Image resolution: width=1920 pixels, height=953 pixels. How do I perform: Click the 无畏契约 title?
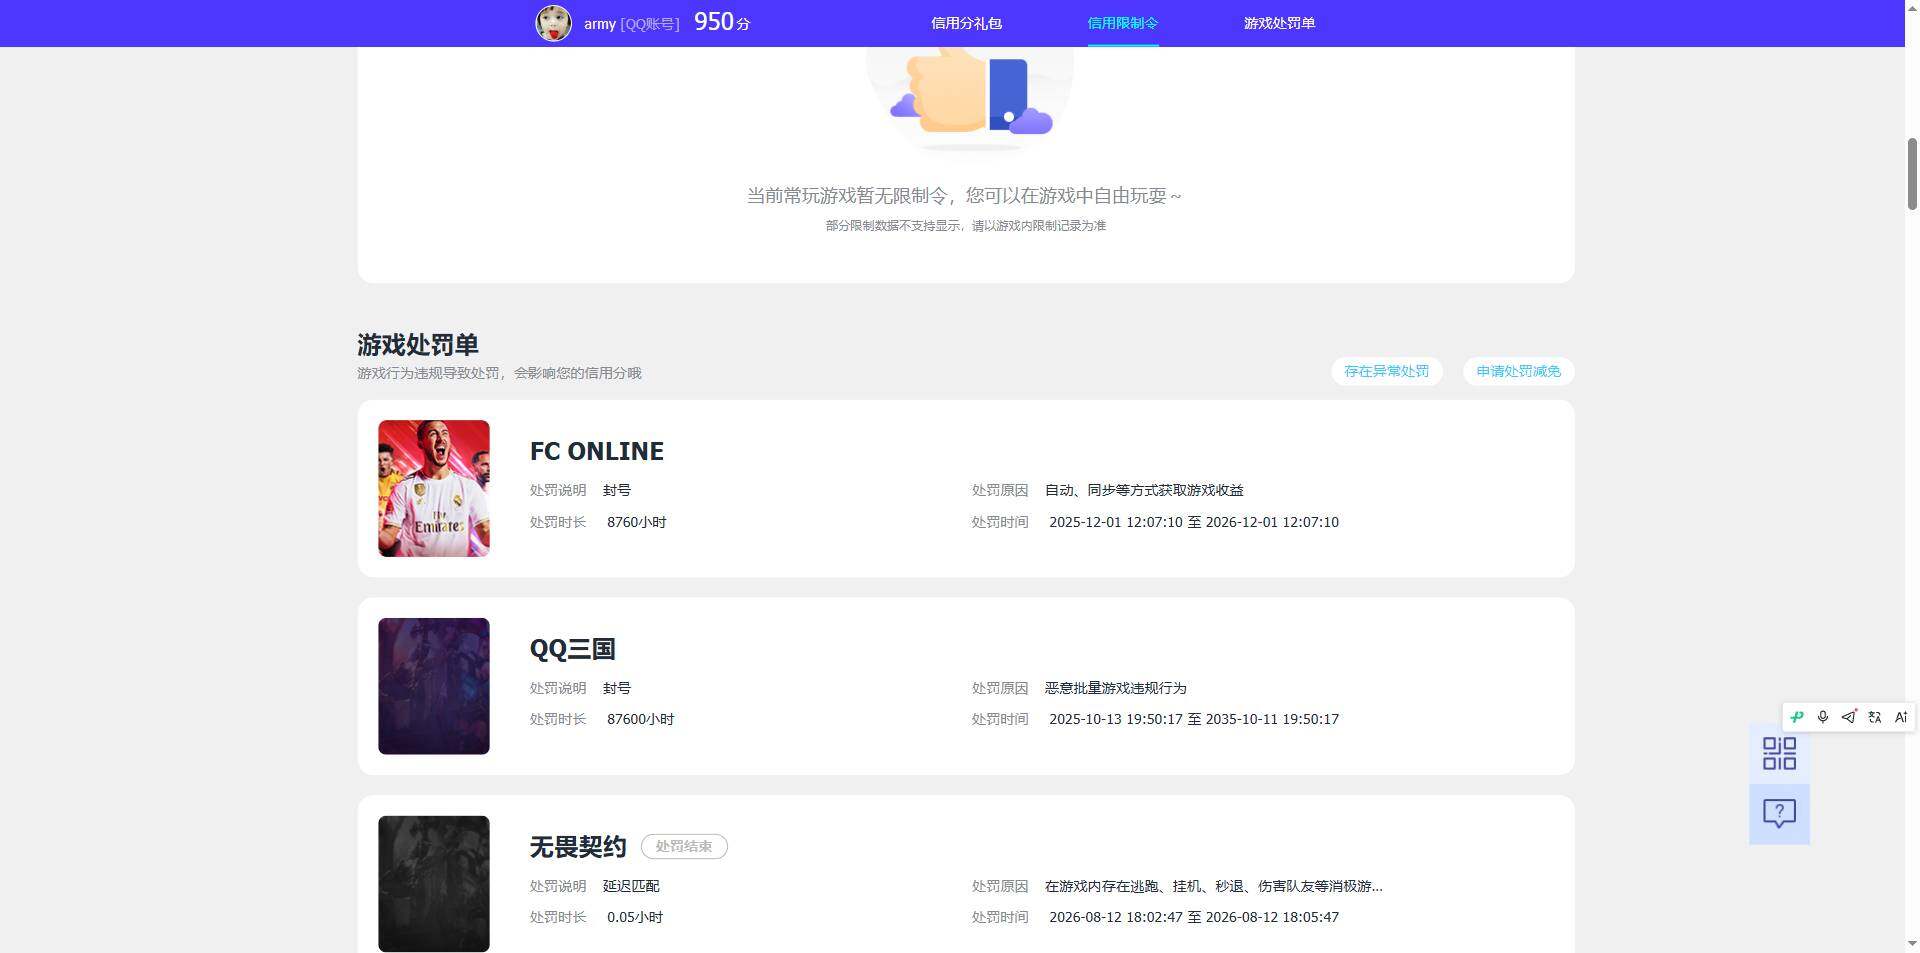coord(578,847)
